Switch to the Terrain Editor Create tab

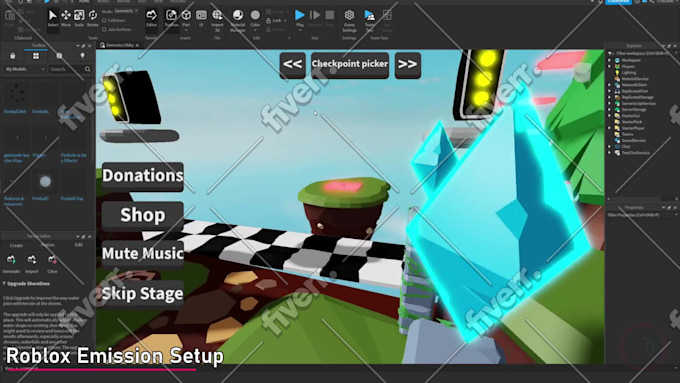point(16,246)
